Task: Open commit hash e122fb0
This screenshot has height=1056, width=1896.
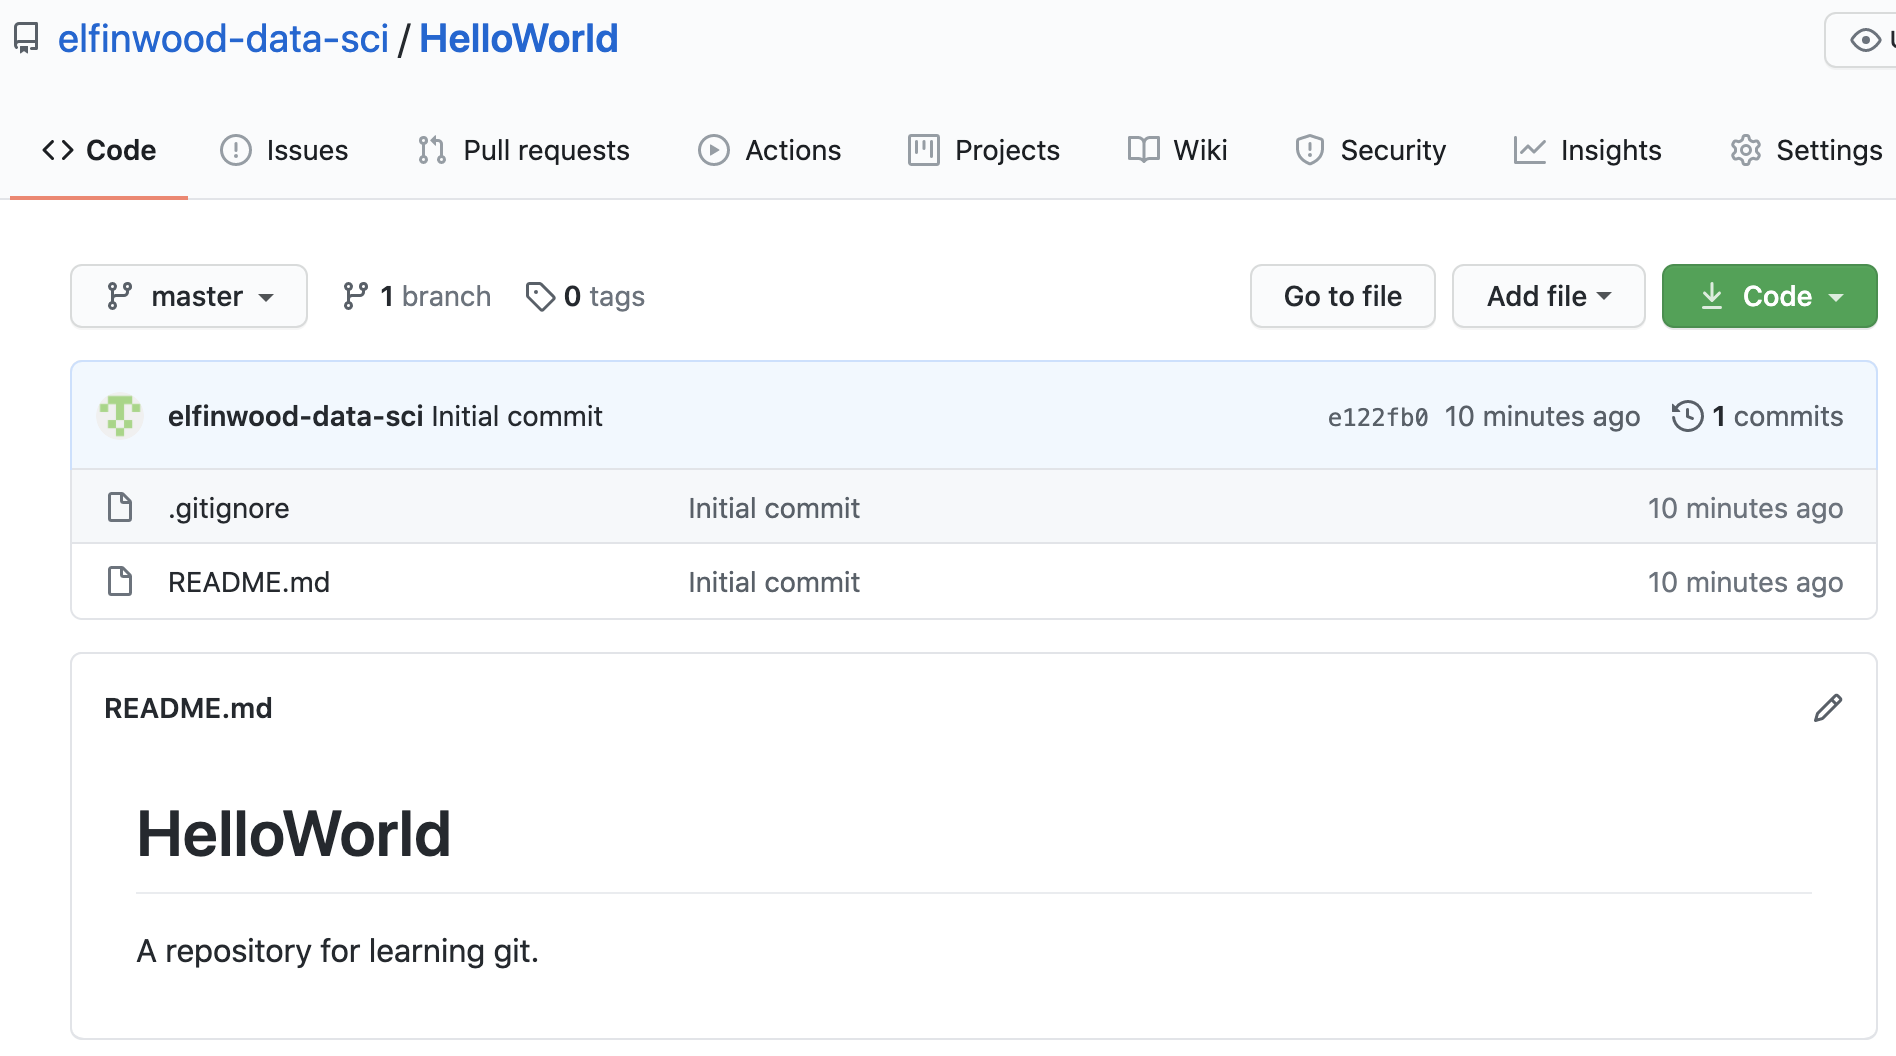Action: (1377, 417)
